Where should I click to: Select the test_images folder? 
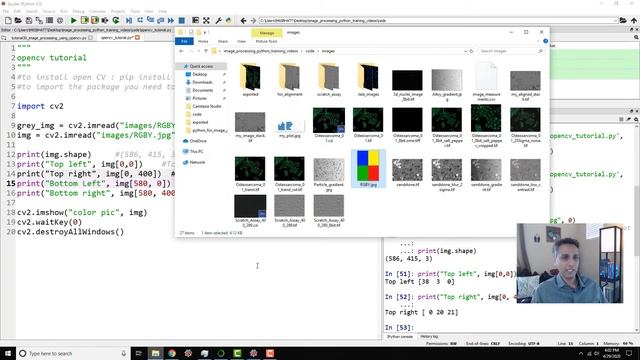368,80
